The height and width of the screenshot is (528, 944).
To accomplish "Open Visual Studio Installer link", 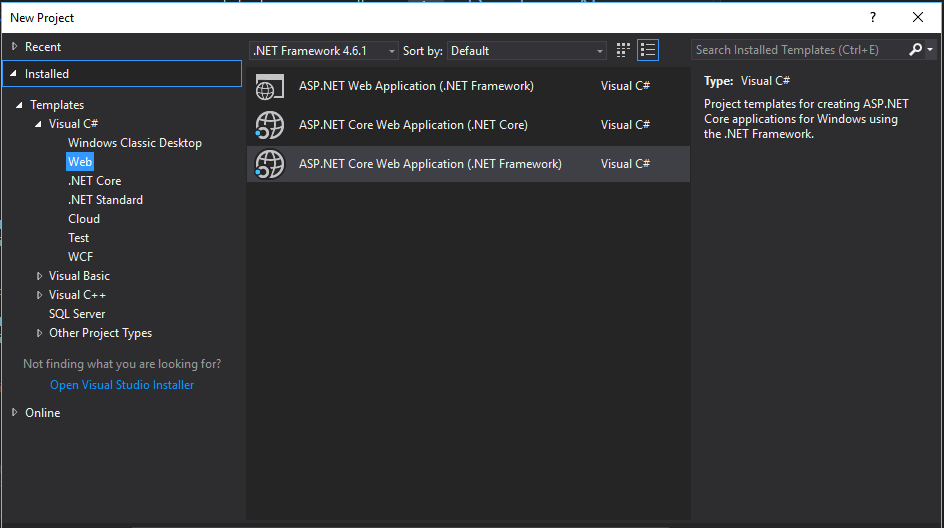I will coord(122,385).
